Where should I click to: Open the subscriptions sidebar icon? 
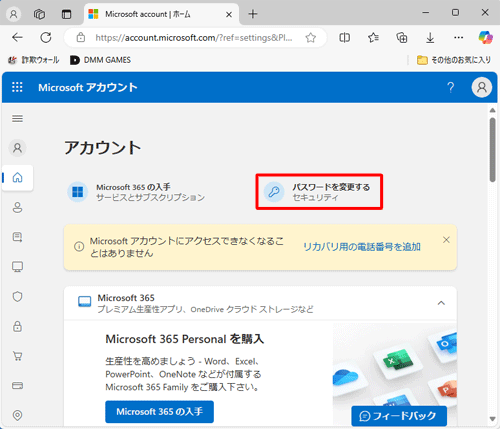17,237
